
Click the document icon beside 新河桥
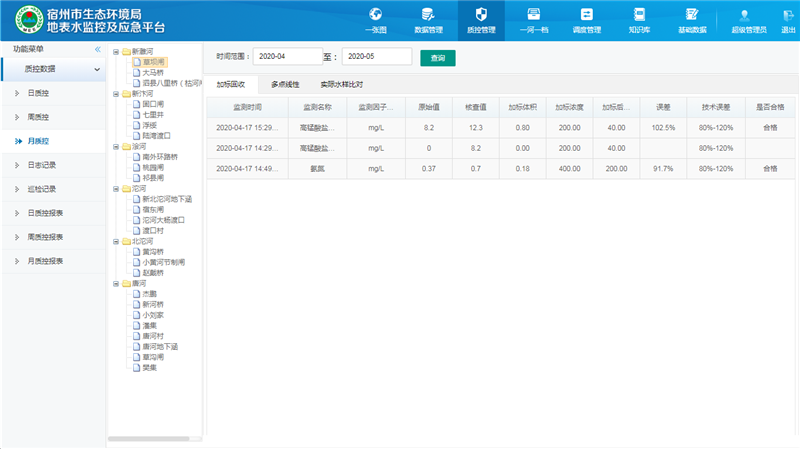click(x=136, y=304)
